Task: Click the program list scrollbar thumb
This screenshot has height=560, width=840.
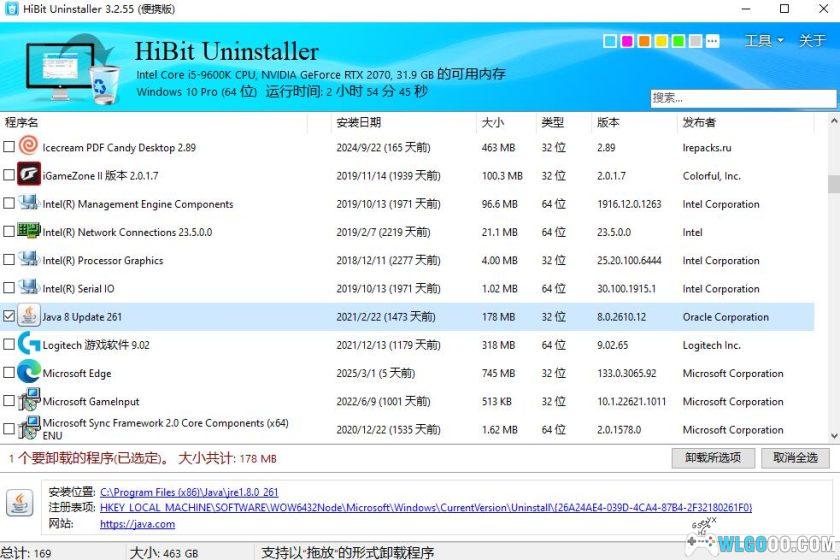Action: [x=834, y=184]
